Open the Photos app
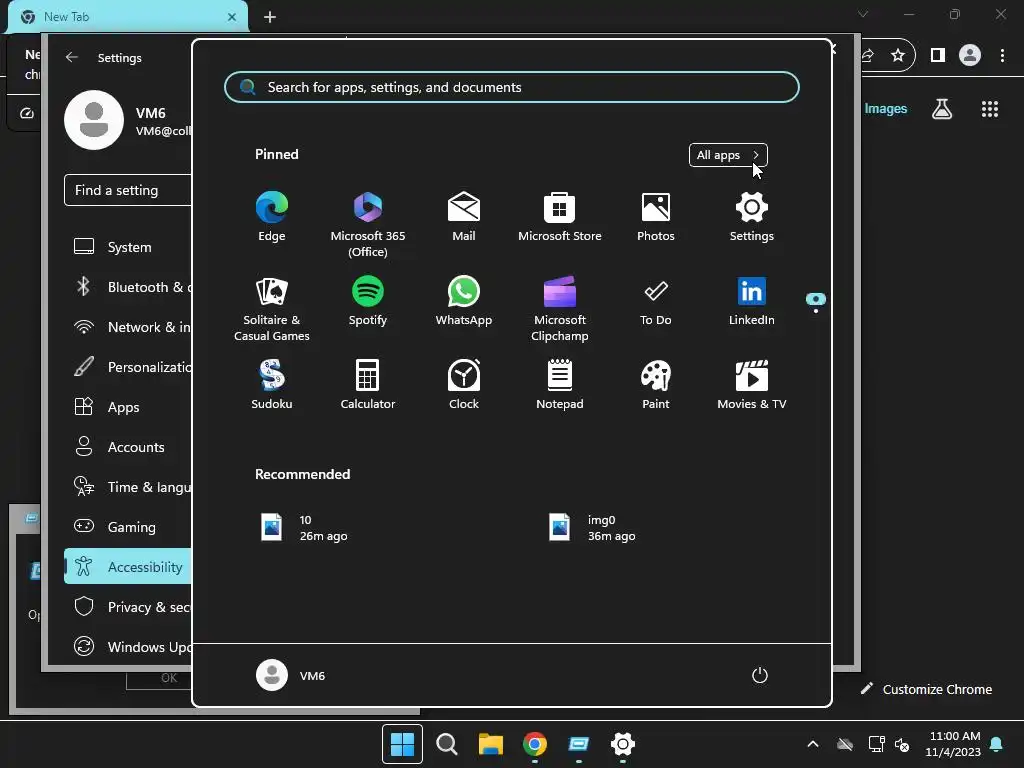This screenshot has width=1024, height=768. tap(656, 217)
